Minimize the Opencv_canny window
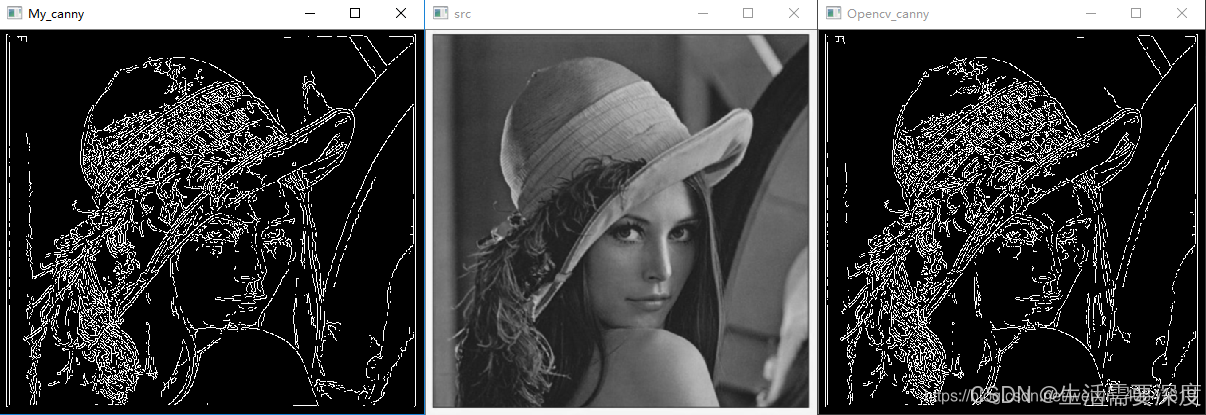The width and height of the screenshot is (1206, 415). click(1091, 14)
